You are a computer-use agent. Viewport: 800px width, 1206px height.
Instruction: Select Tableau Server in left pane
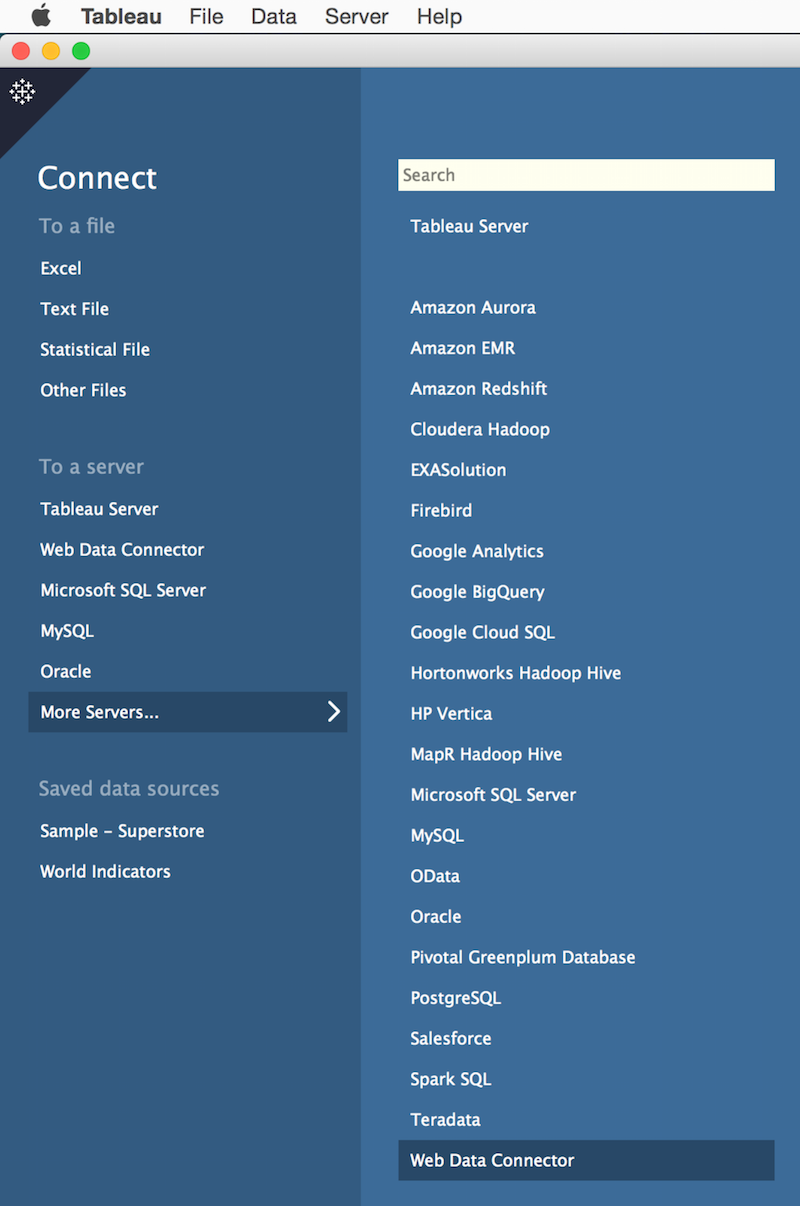pos(99,509)
